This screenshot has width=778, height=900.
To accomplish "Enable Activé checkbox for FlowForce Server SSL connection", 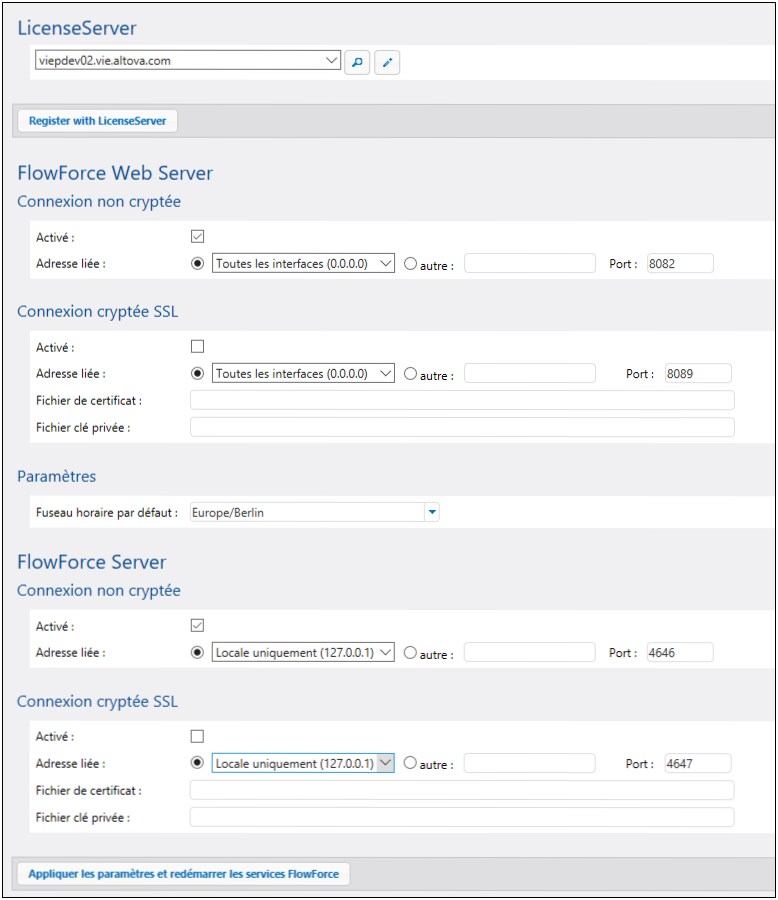I will coord(198,736).
